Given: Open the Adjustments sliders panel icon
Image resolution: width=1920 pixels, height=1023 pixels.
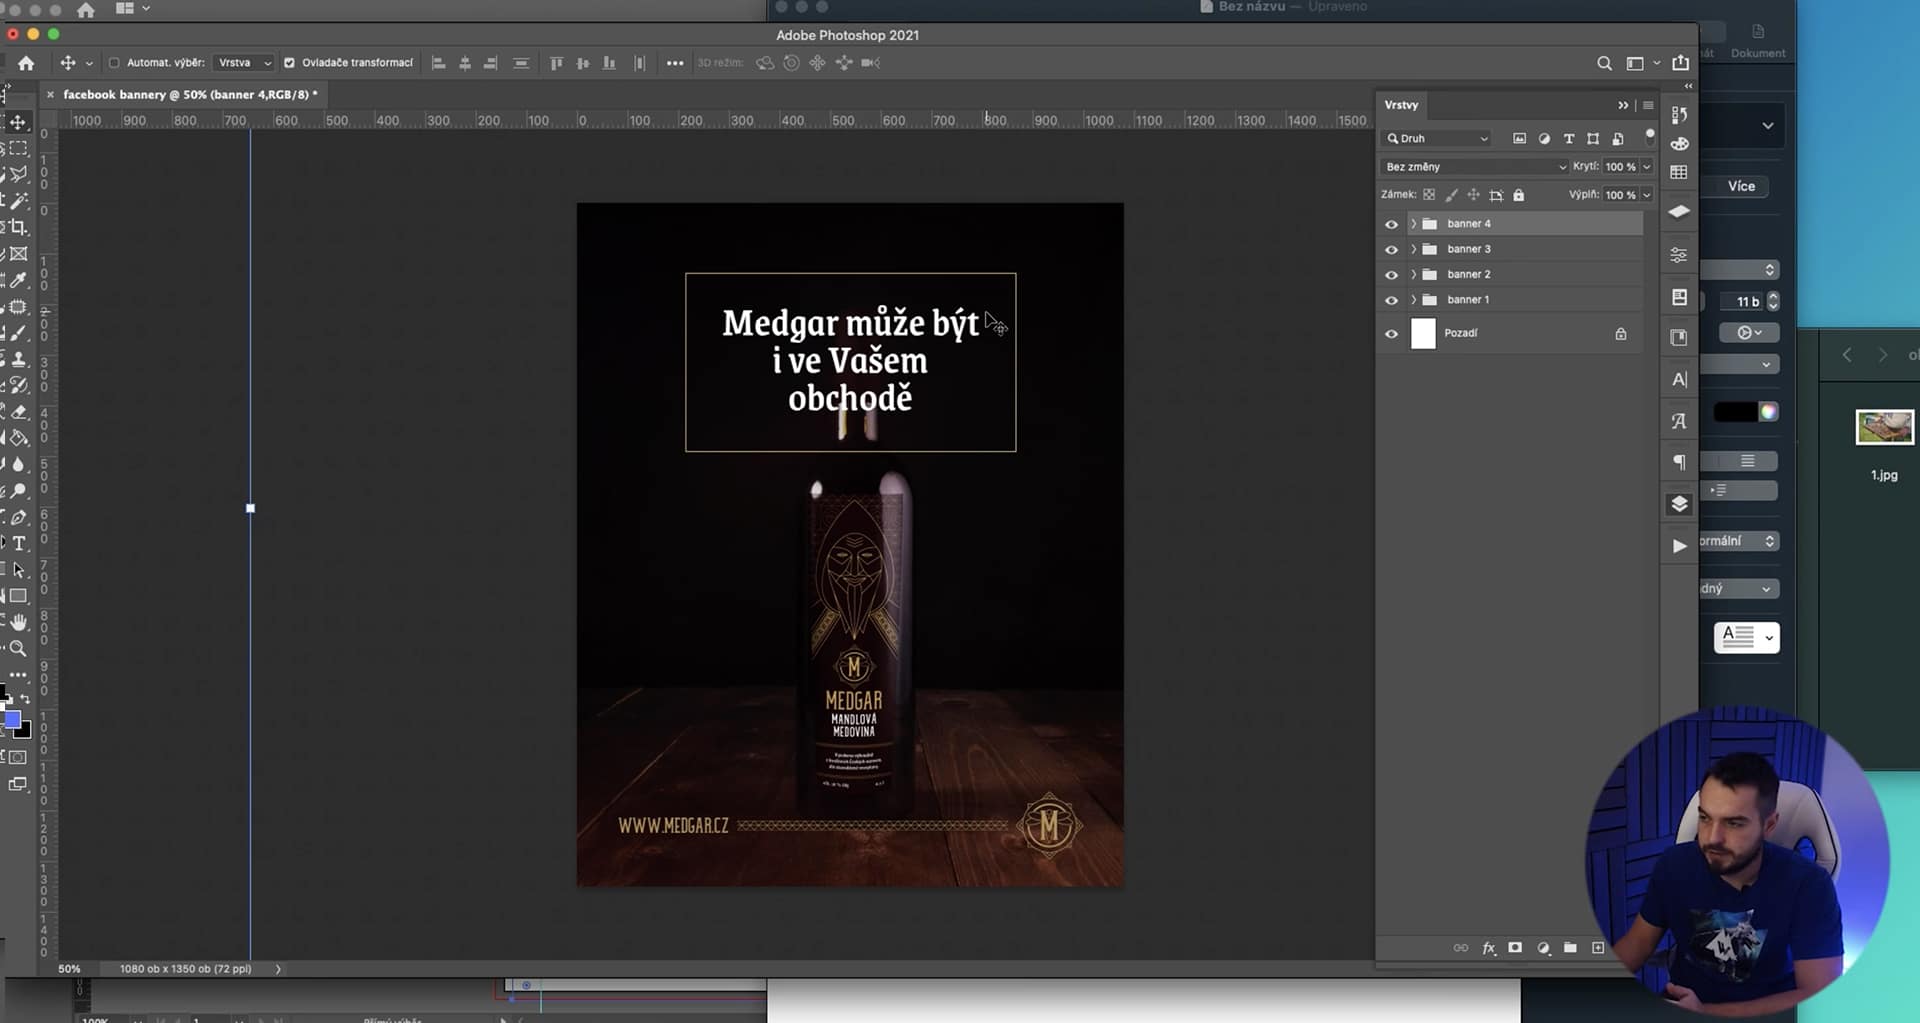Looking at the screenshot, I should 1679,255.
